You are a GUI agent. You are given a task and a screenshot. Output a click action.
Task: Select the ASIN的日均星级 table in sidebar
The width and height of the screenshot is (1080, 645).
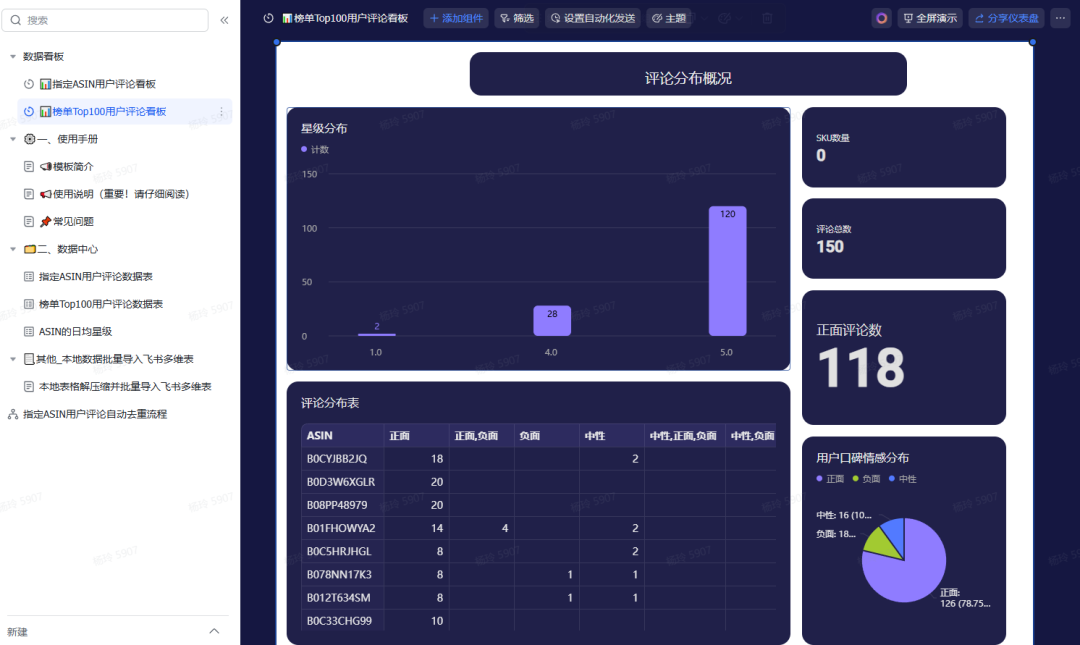click(75, 331)
